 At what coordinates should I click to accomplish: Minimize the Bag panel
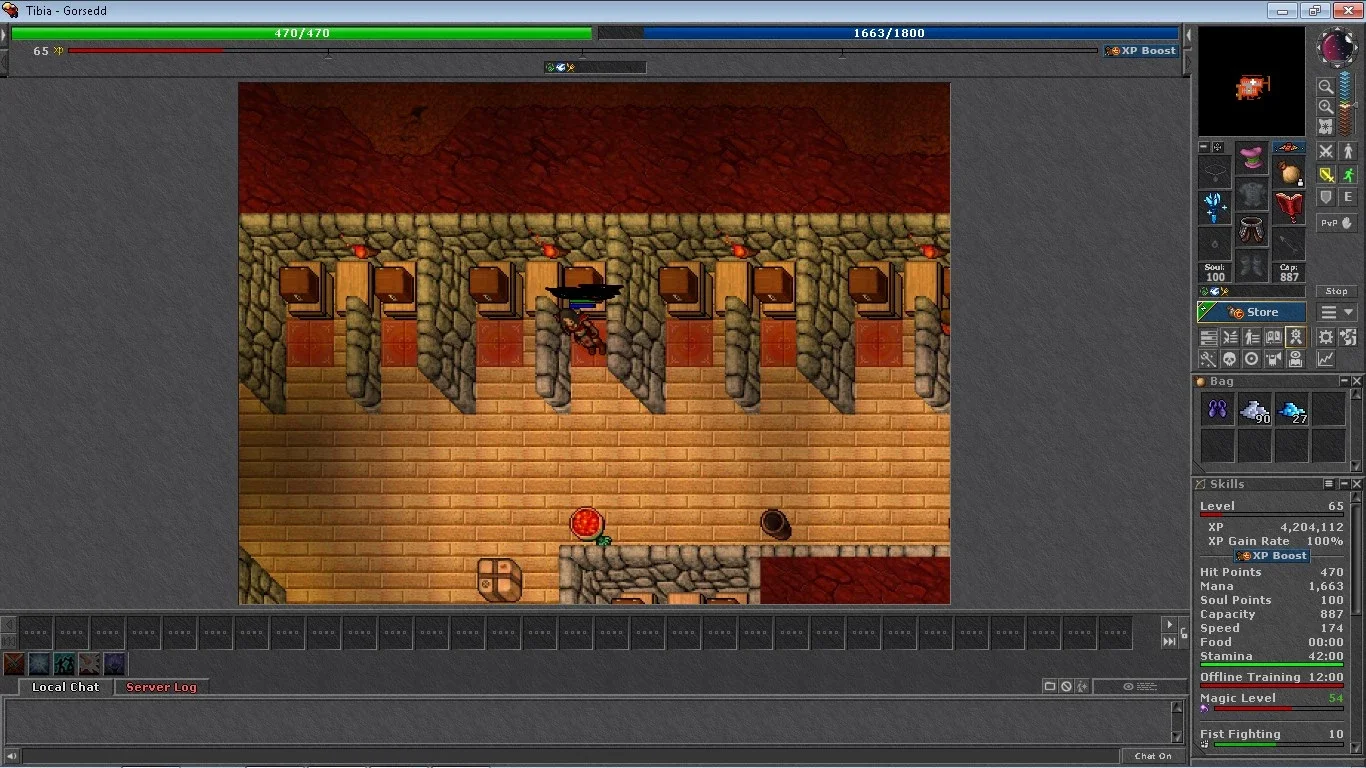click(1344, 381)
